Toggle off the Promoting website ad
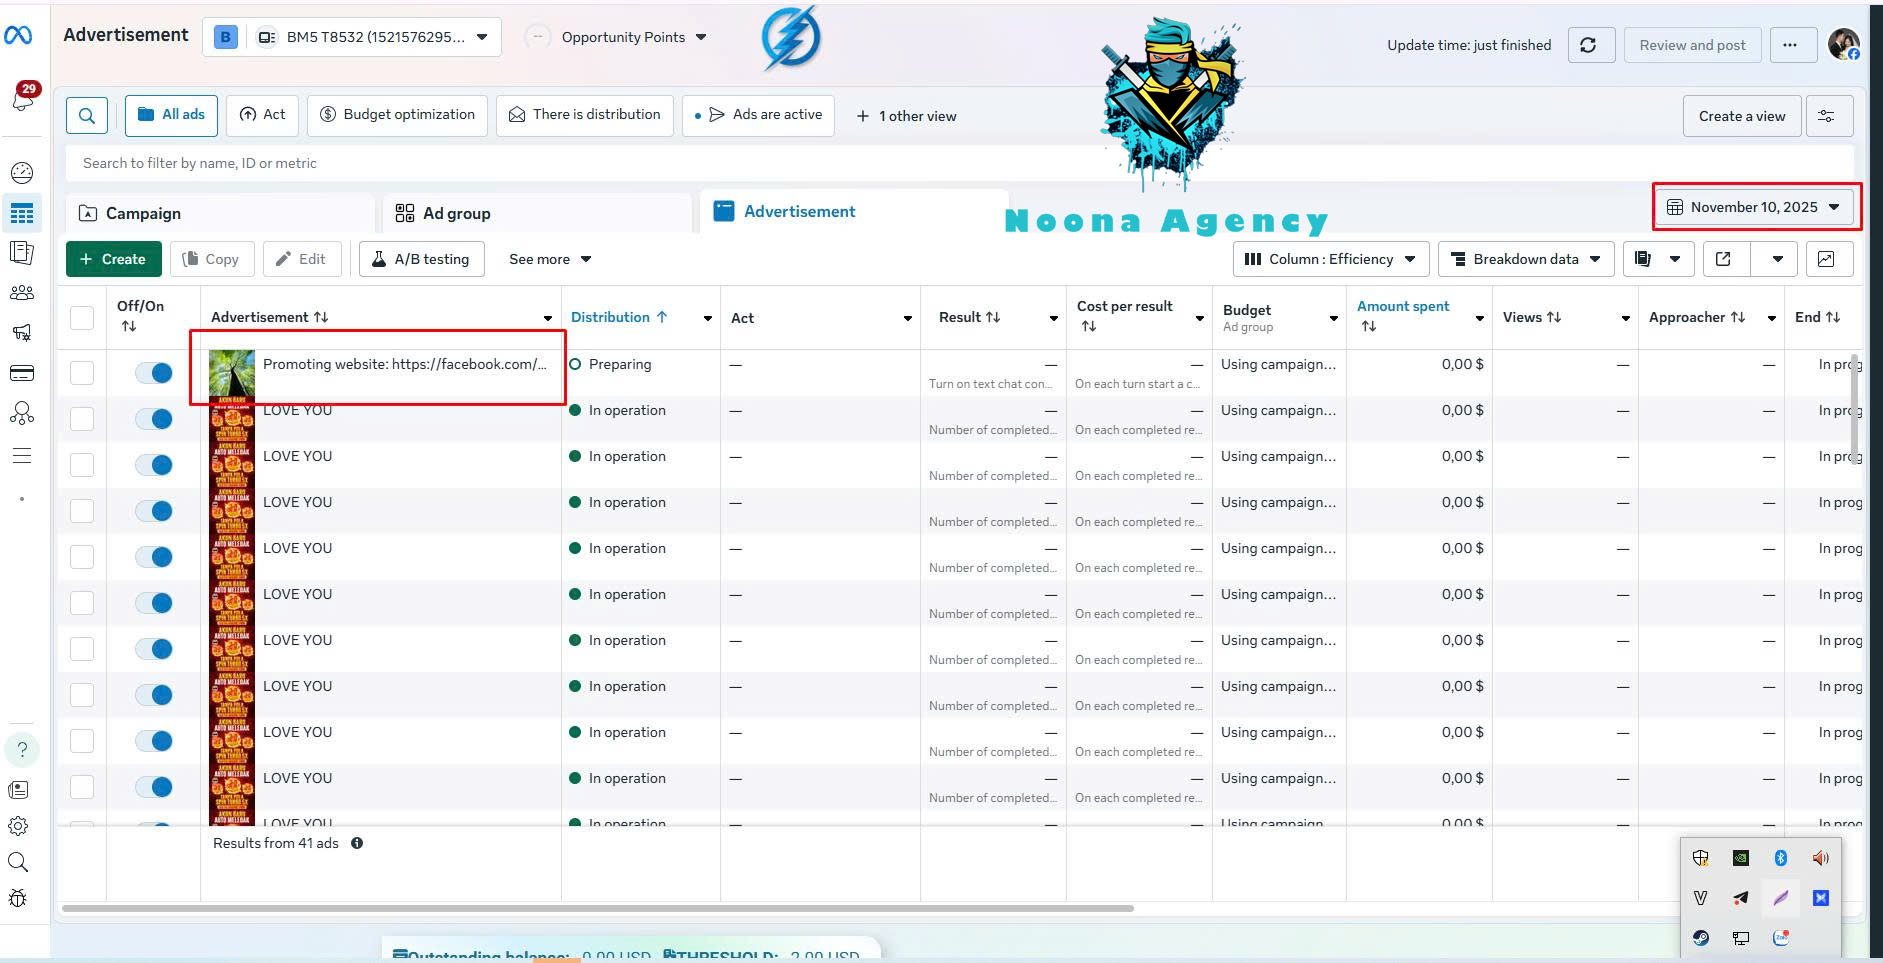Viewport: 1883px width, 963px height. click(x=154, y=373)
